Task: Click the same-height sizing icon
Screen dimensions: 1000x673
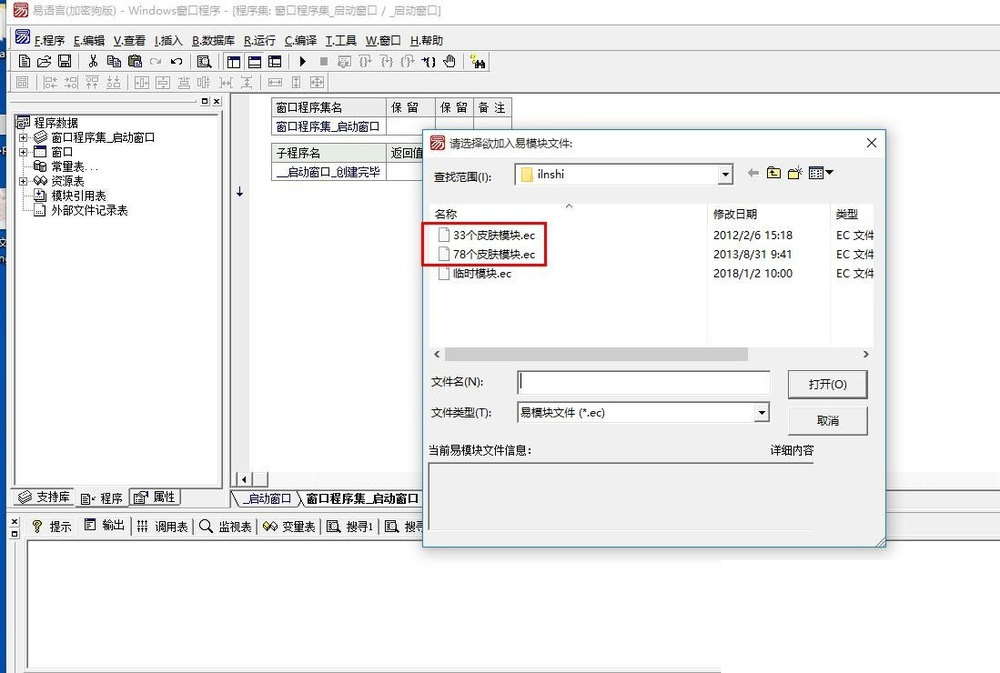Action: (x=296, y=82)
